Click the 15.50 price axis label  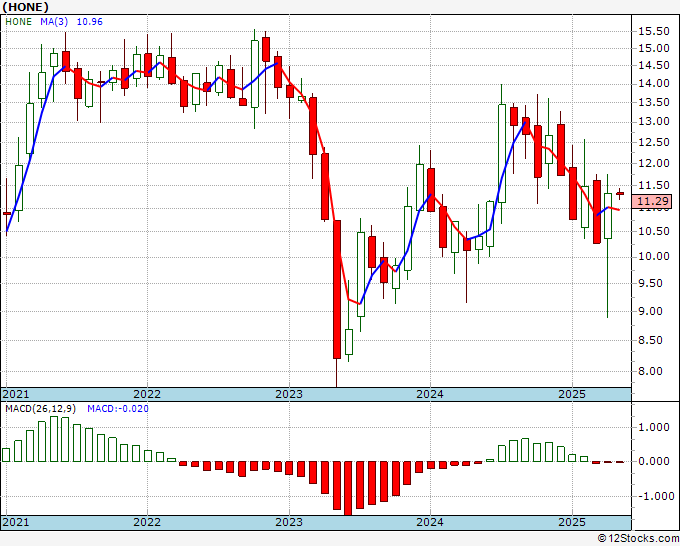click(x=654, y=31)
